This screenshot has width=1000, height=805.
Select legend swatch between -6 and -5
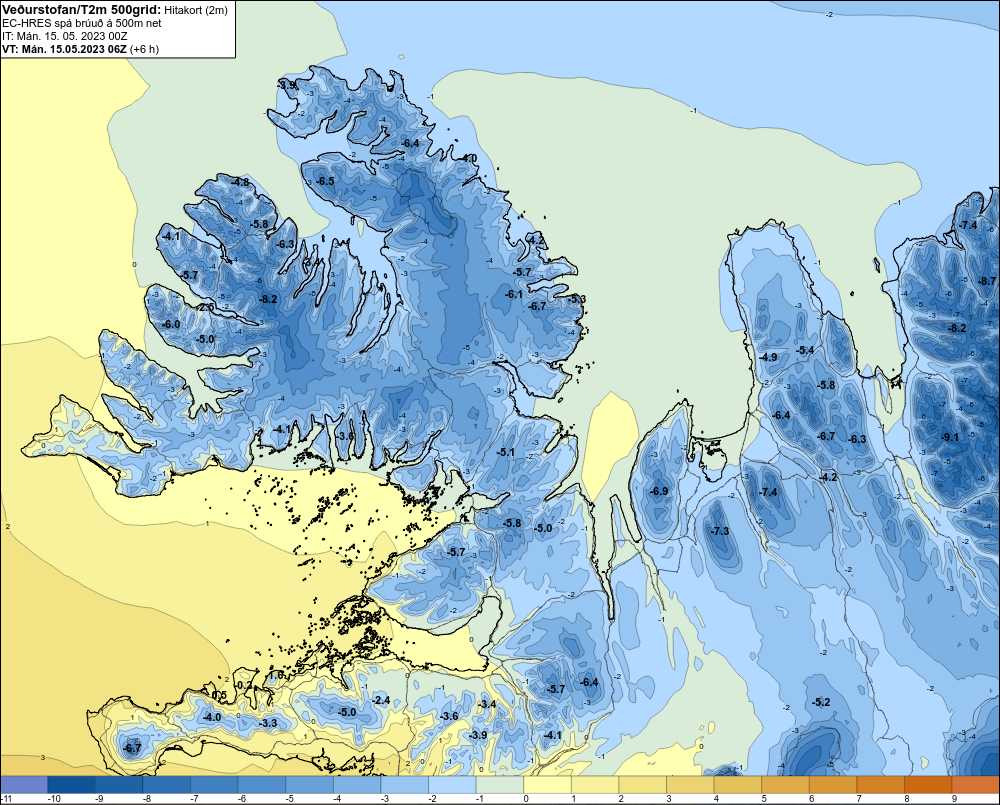[261, 785]
